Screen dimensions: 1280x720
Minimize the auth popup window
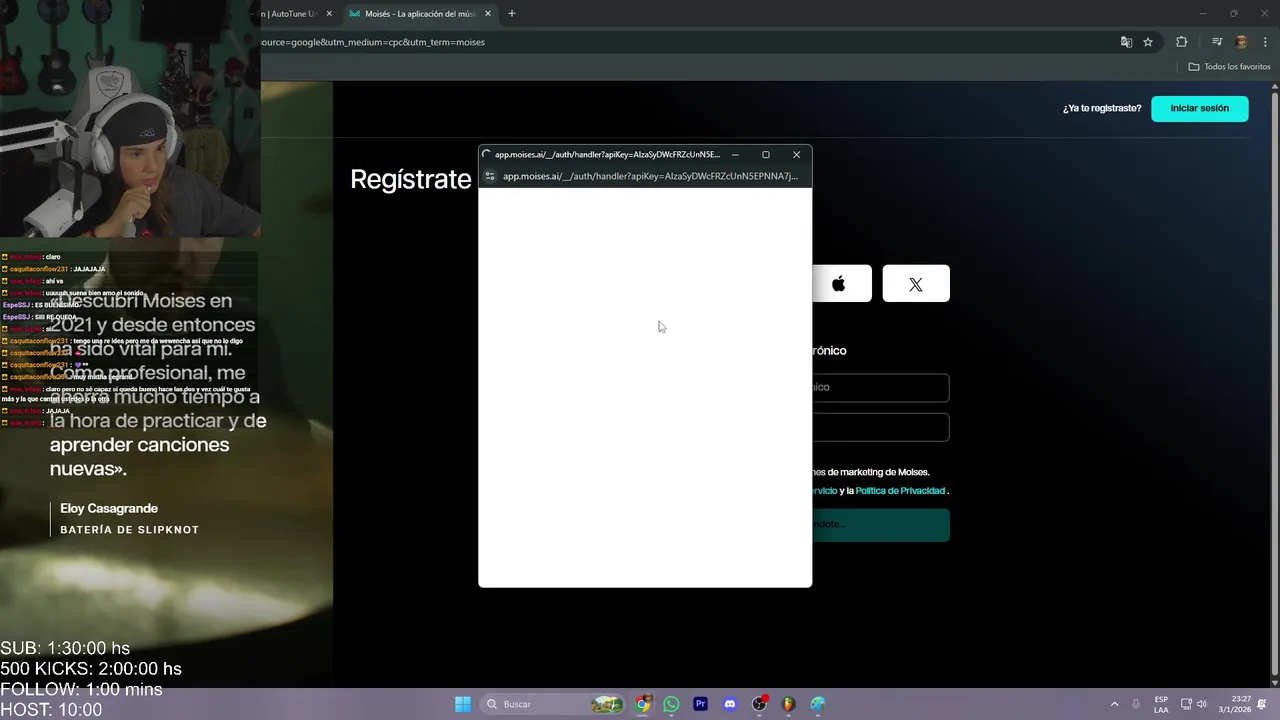[x=735, y=155]
